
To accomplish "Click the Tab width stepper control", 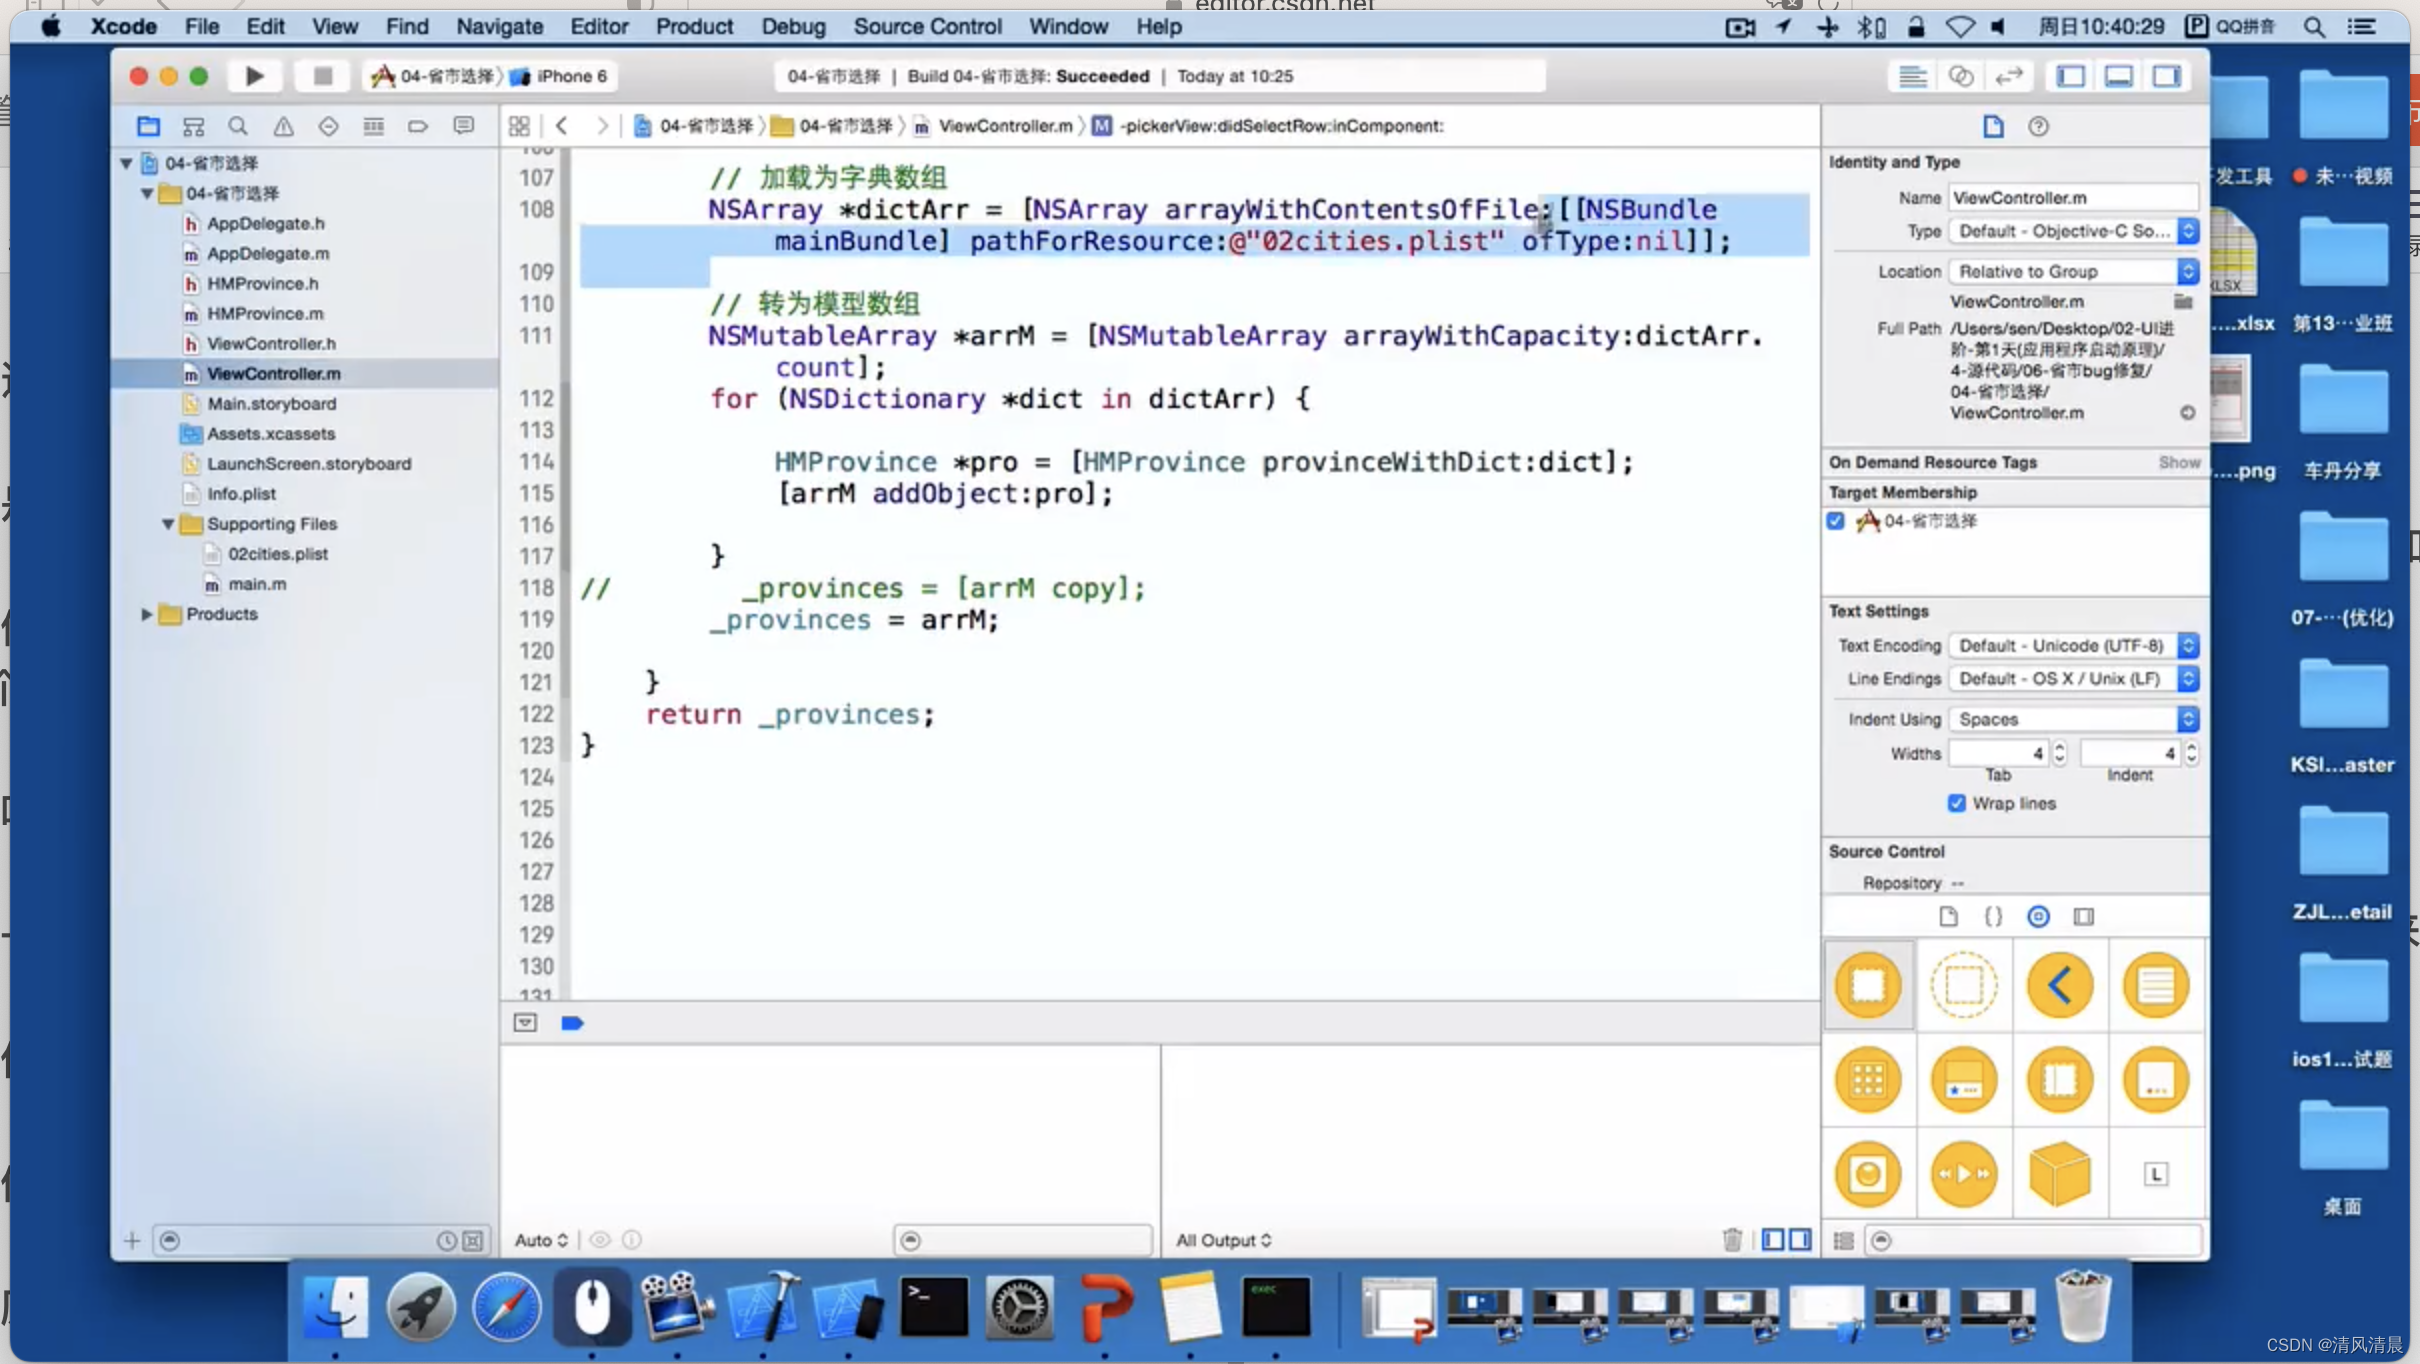I will pyautogui.click(x=2058, y=753).
